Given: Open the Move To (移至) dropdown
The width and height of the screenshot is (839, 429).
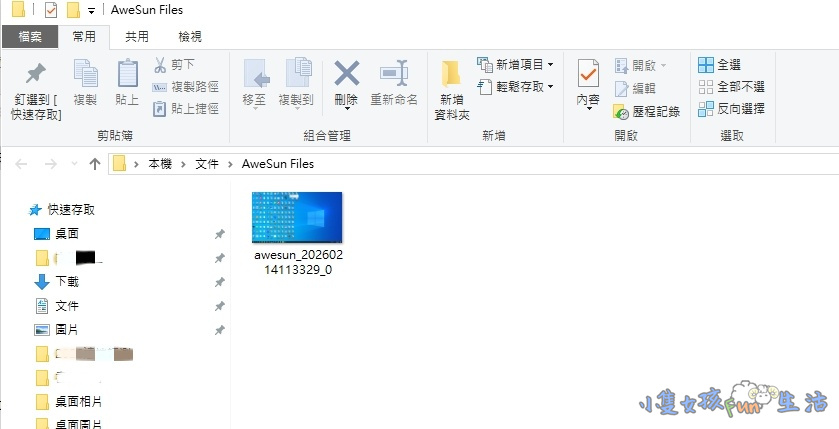Looking at the screenshot, I should click(x=254, y=85).
